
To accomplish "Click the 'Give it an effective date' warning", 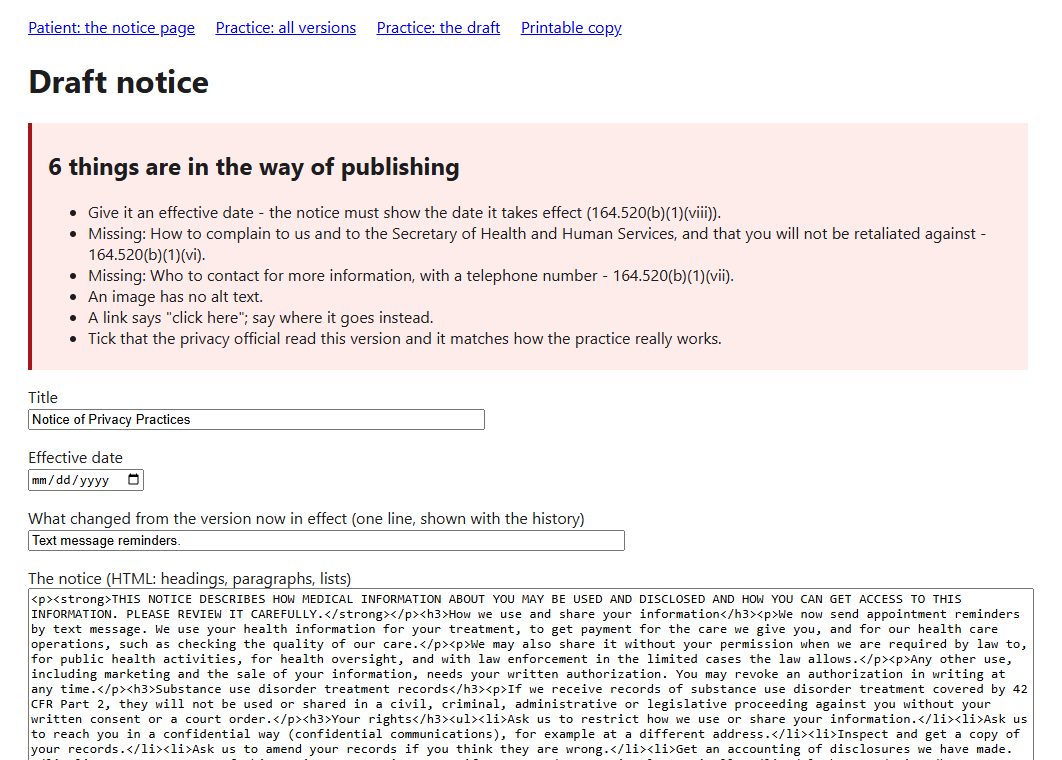I will coord(404,213).
